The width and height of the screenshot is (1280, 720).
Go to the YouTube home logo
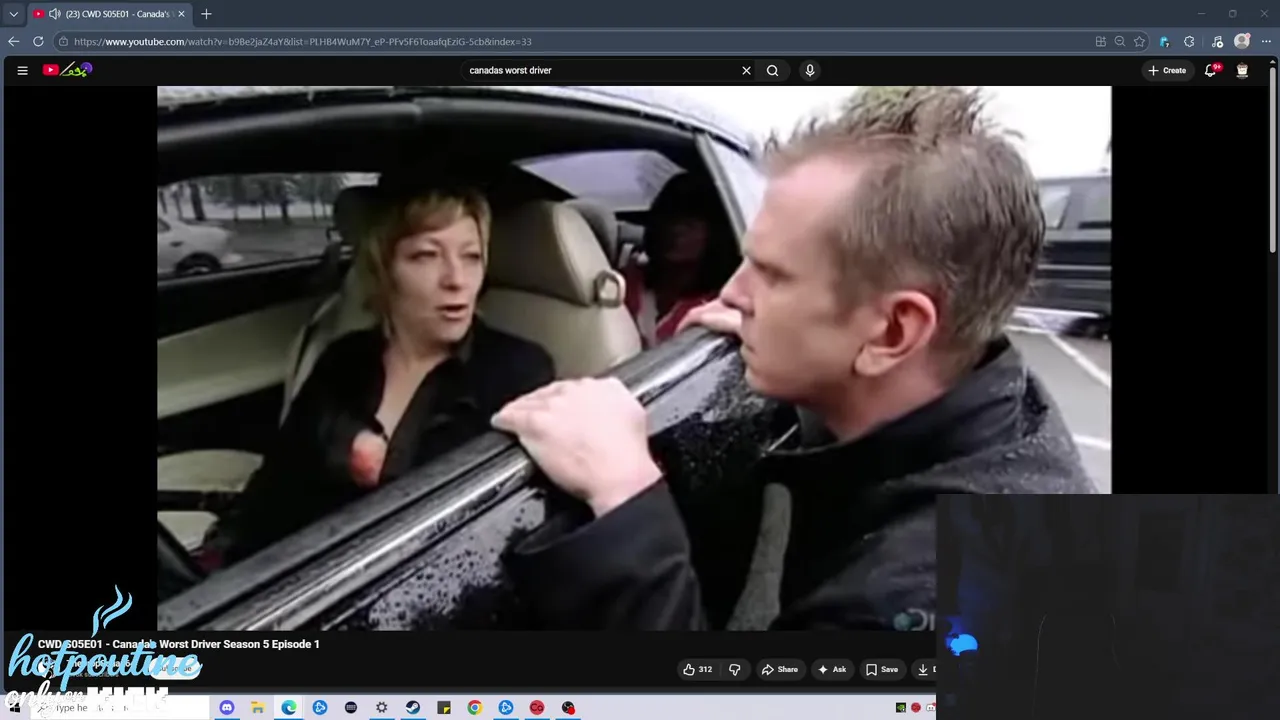[67, 70]
